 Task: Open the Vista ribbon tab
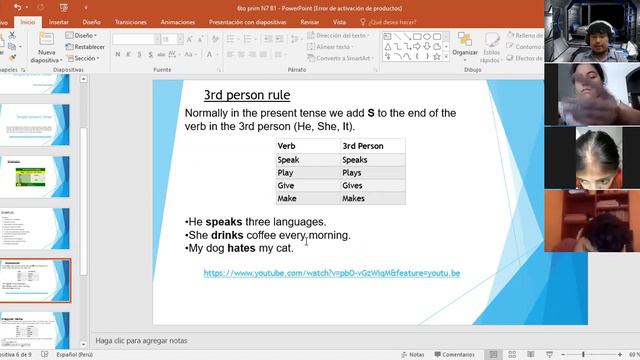(x=339, y=22)
